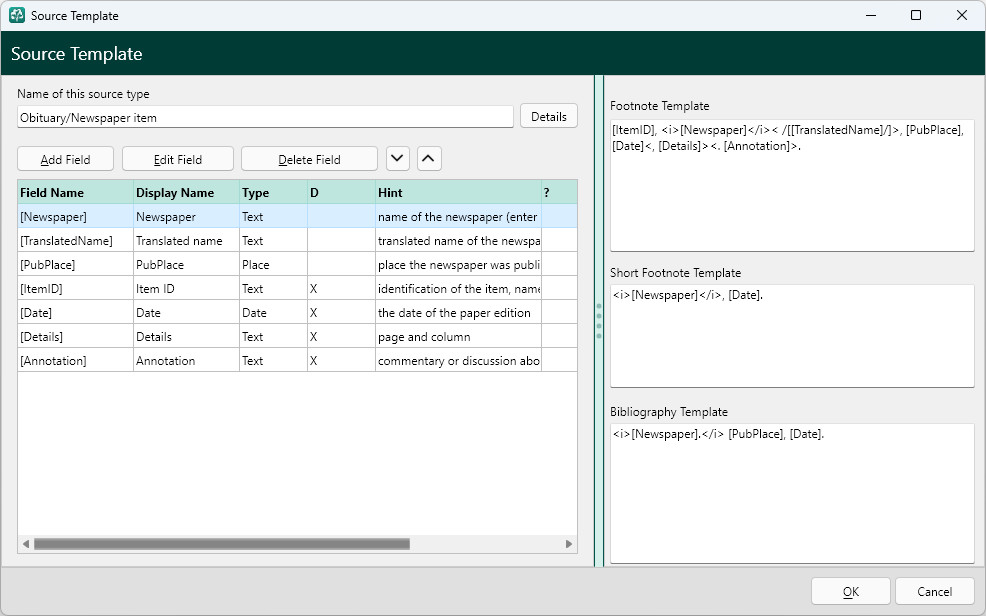The width and height of the screenshot is (986, 616).
Task: Move selected field up with arrow button
Action: pos(429,158)
